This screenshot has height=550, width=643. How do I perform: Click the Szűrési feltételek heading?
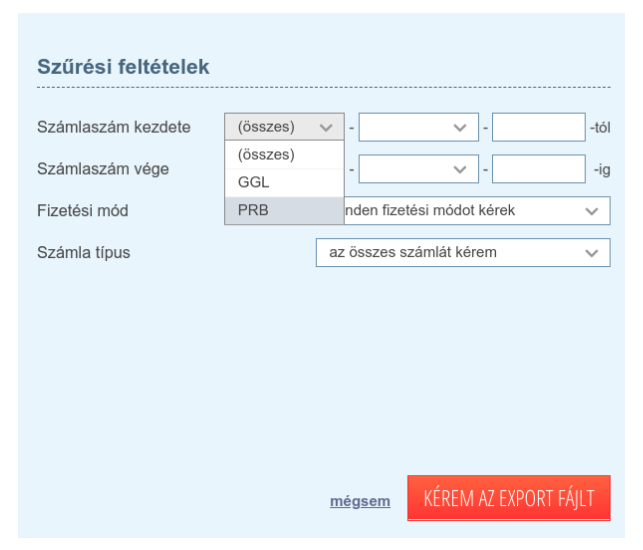pyautogui.click(x=123, y=67)
